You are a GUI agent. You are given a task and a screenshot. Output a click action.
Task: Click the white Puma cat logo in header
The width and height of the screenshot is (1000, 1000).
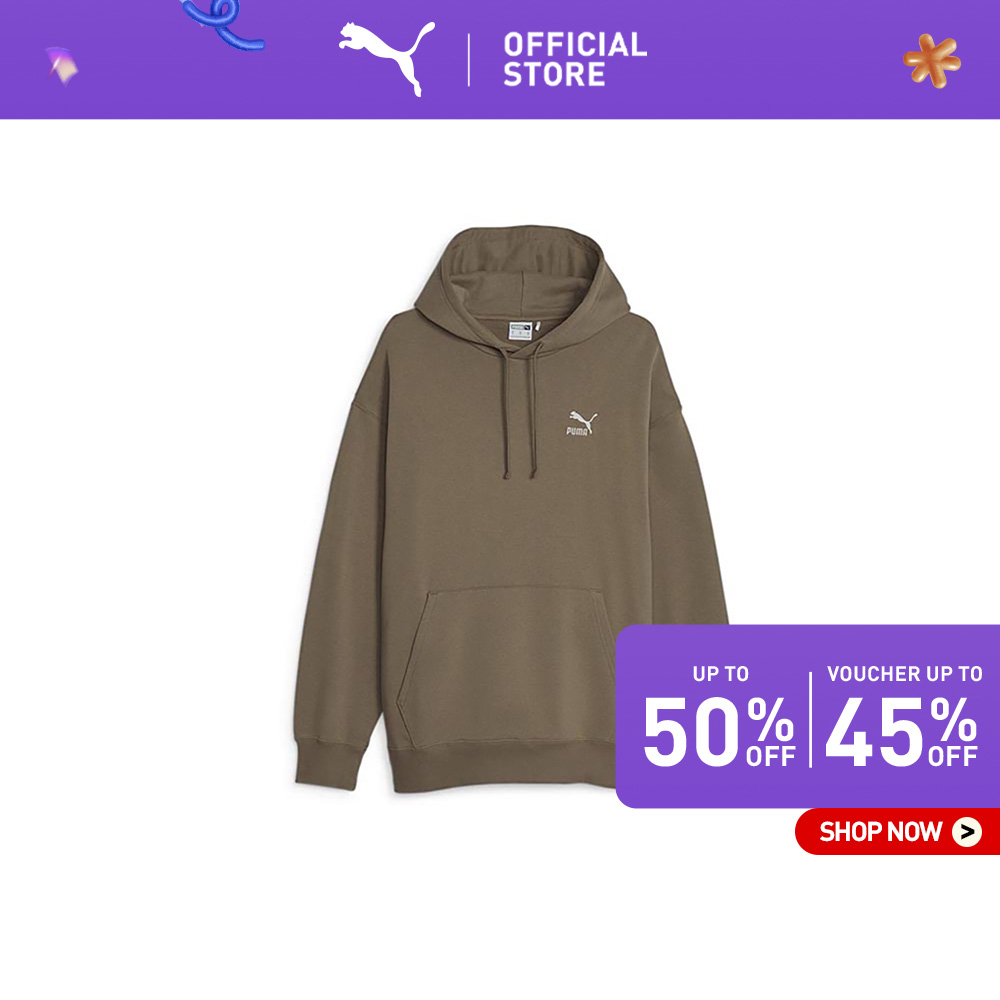click(386, 57)
